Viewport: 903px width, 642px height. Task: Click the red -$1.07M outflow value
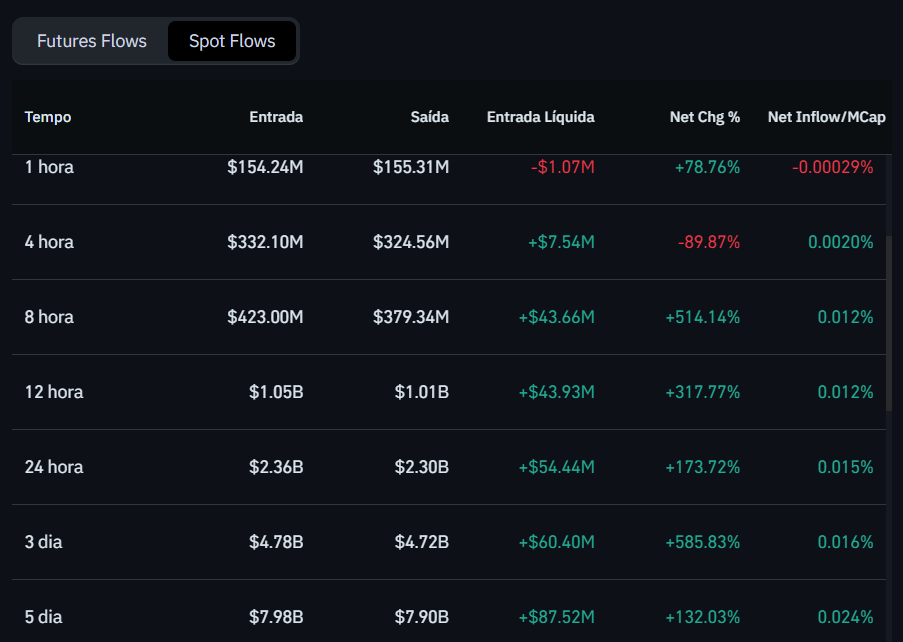(x=562, y=167)
